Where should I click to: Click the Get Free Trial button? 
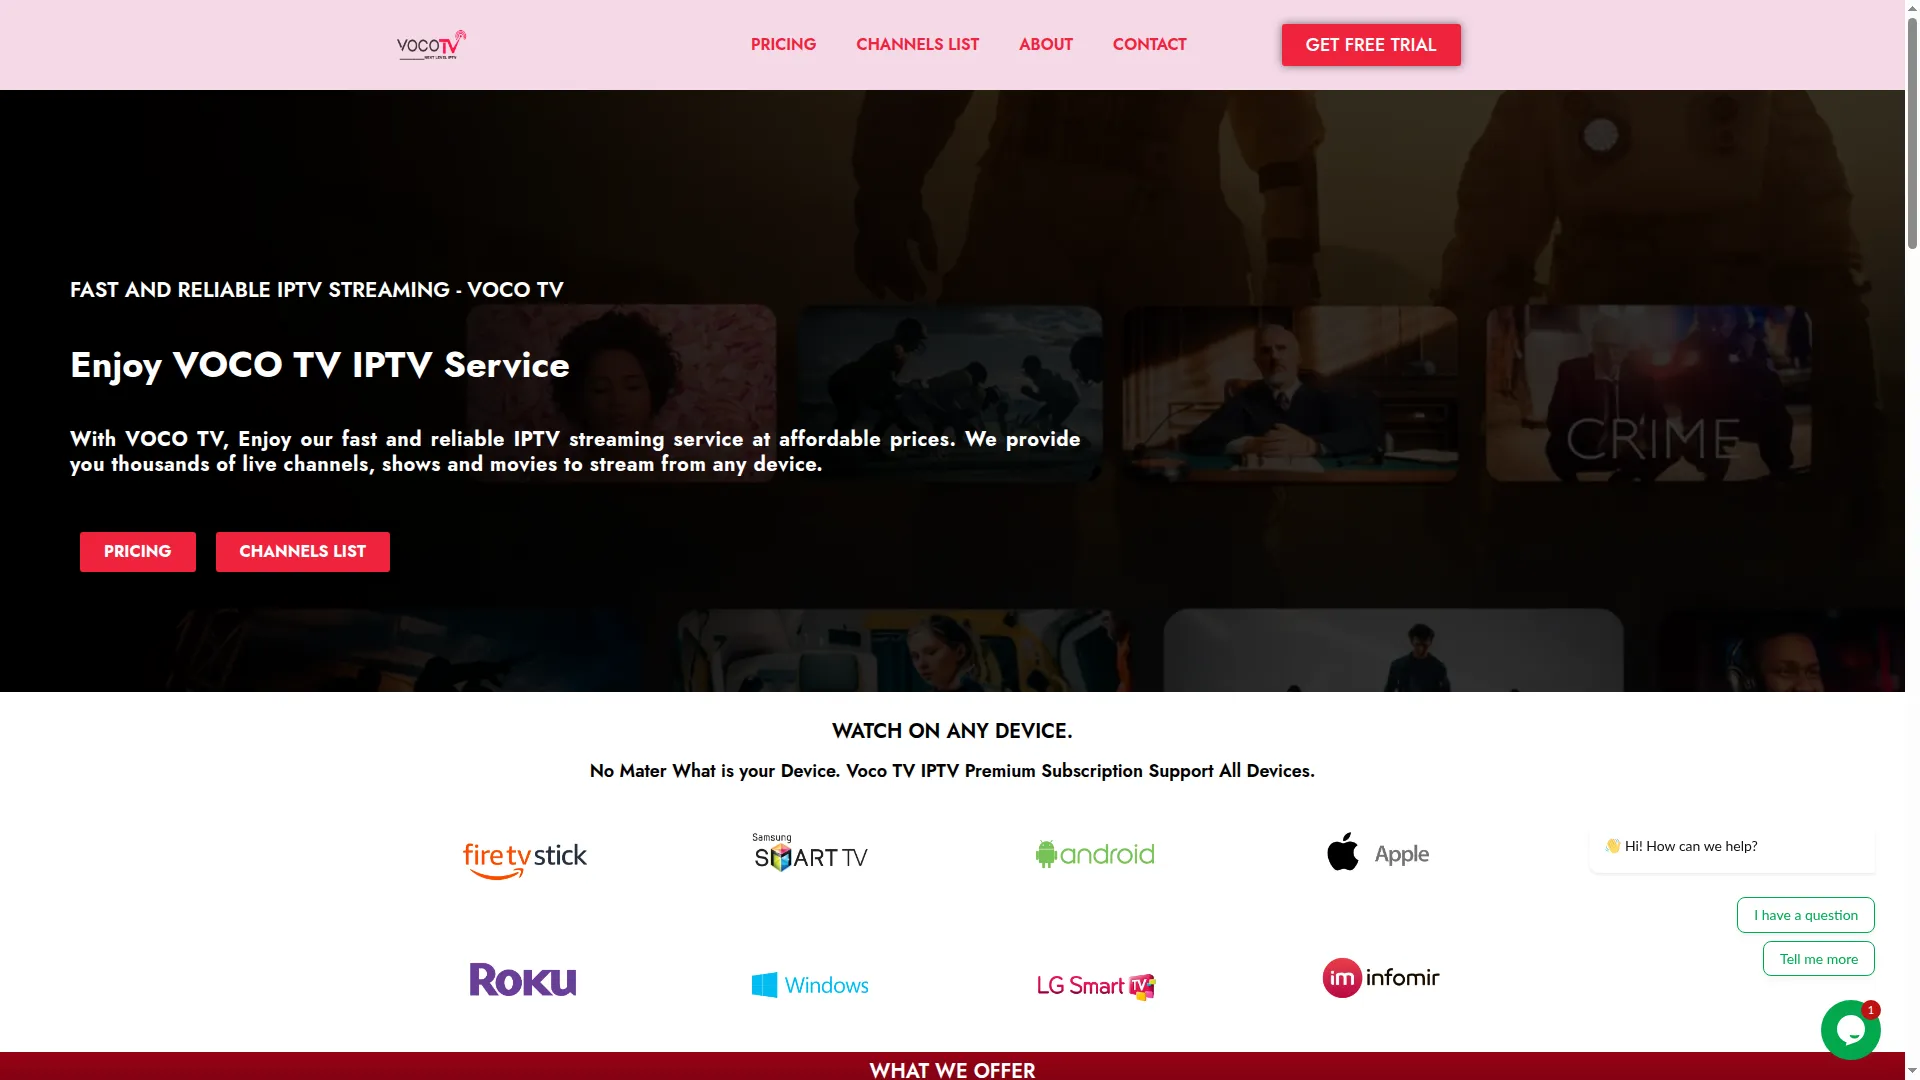(x=1370, y=45)
